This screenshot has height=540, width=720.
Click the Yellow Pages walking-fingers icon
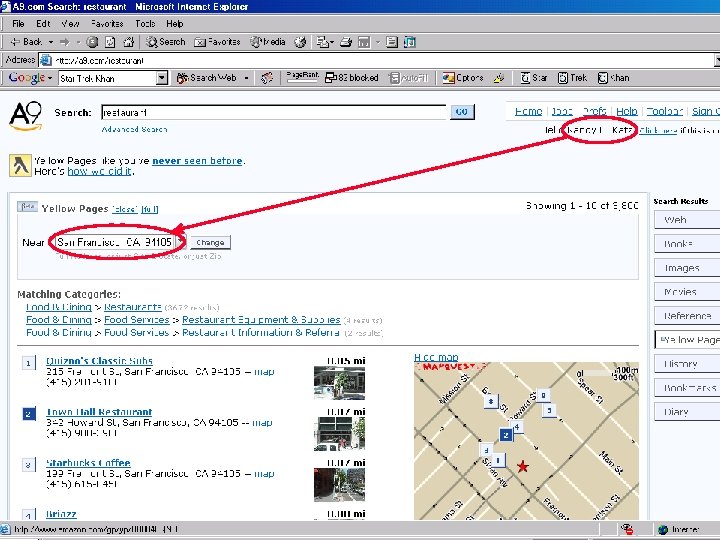coord(20,165)
